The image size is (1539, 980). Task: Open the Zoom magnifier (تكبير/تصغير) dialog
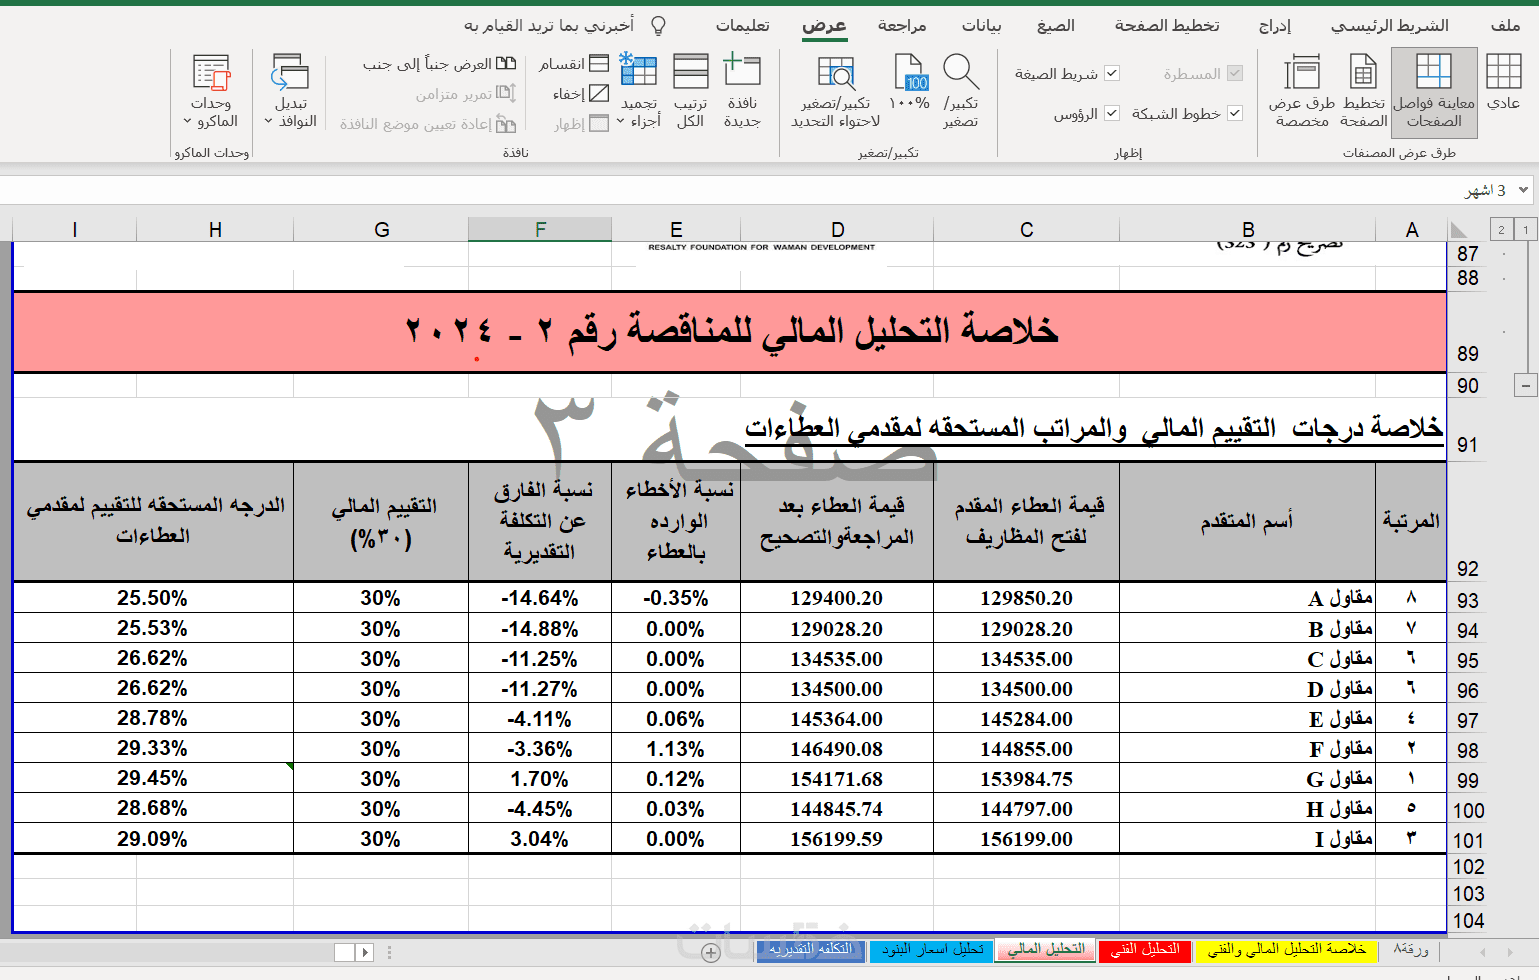pos(961,91)
